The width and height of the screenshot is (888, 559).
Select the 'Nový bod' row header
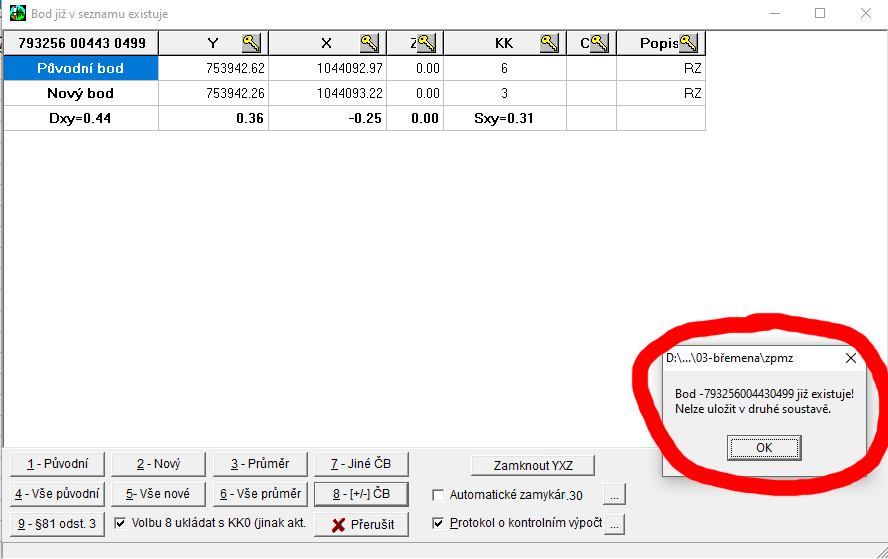[80, 93]
